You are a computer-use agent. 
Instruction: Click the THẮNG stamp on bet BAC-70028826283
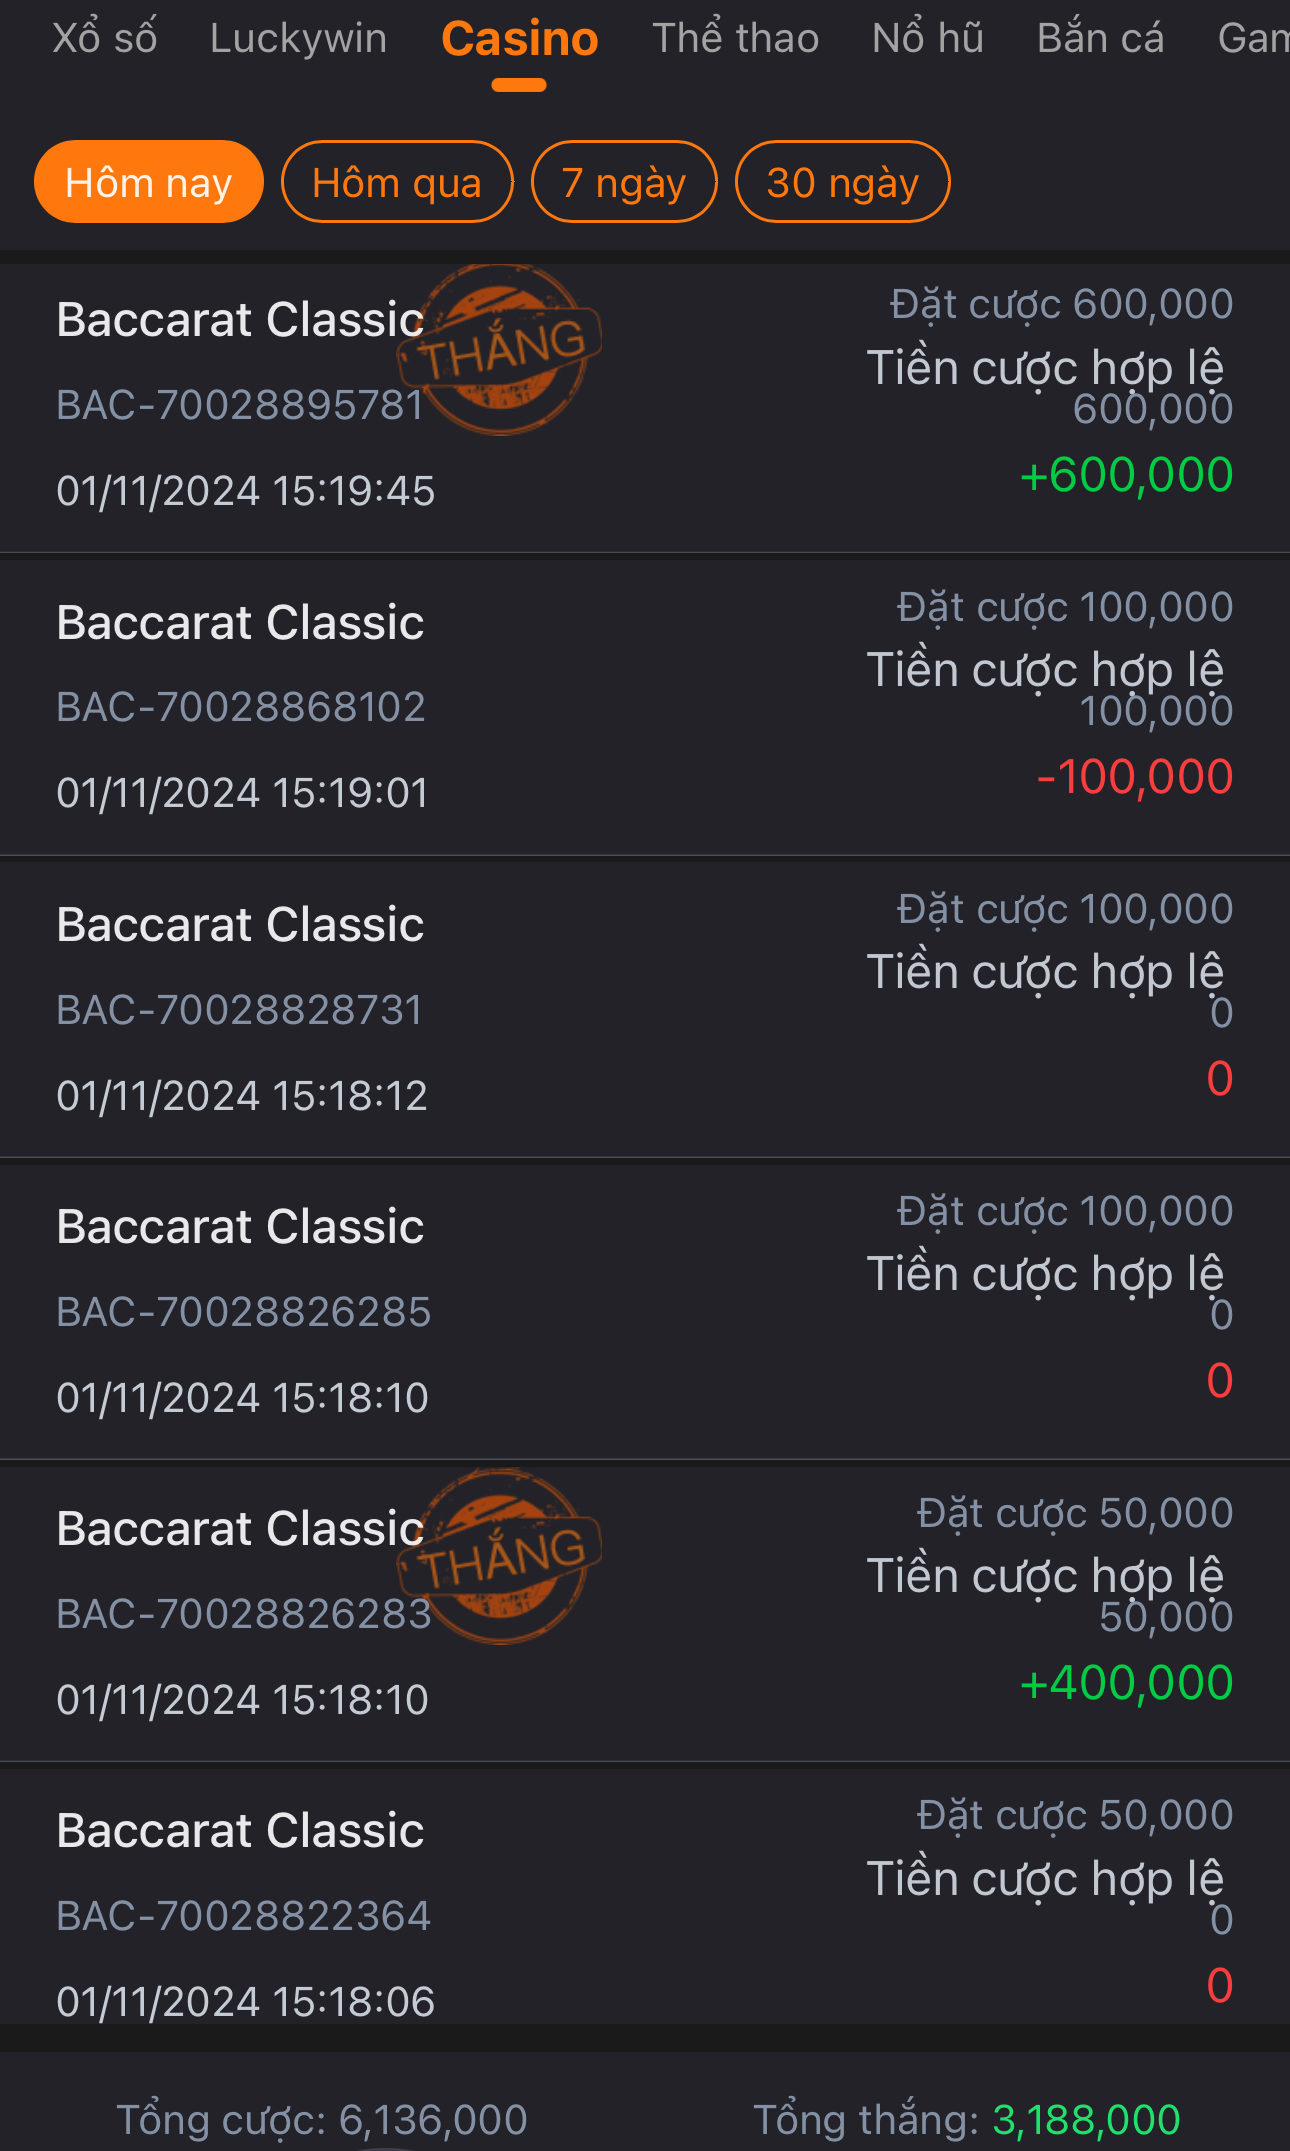[502, 1556]
